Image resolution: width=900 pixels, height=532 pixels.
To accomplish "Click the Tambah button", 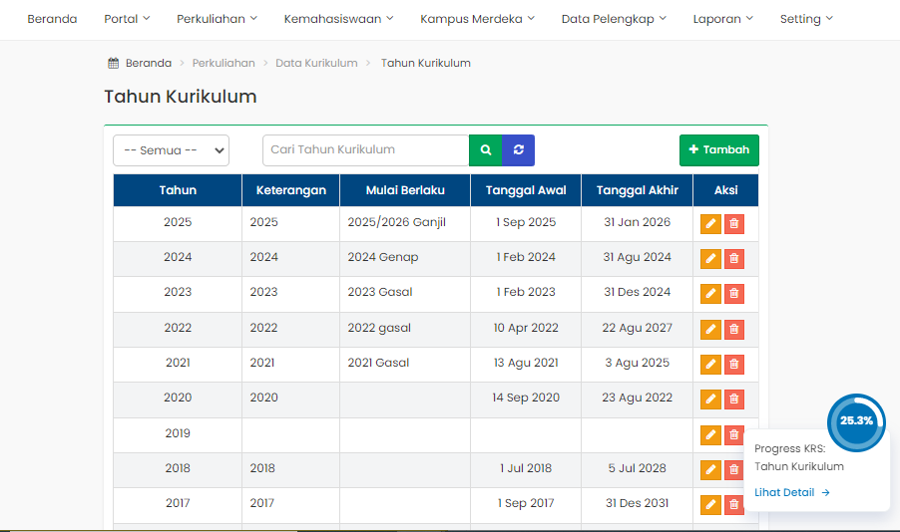I will [719, 150].
